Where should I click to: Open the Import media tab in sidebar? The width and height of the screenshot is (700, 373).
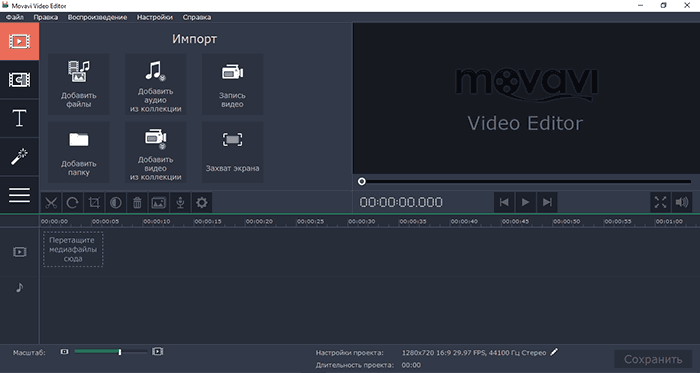pos(19,41)
